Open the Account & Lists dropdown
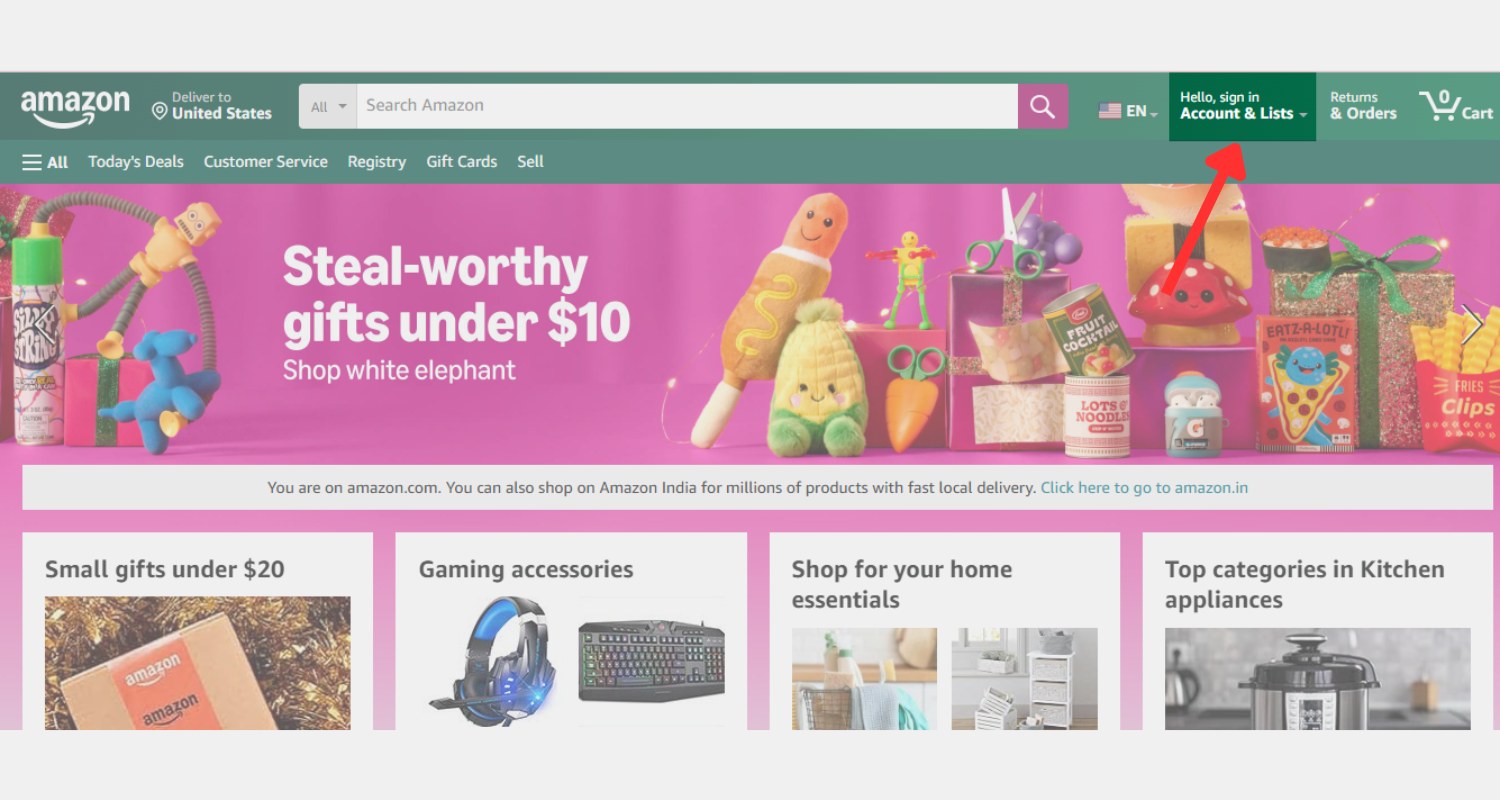This screenshot has width=1500, height=800. pos(1243,106)
